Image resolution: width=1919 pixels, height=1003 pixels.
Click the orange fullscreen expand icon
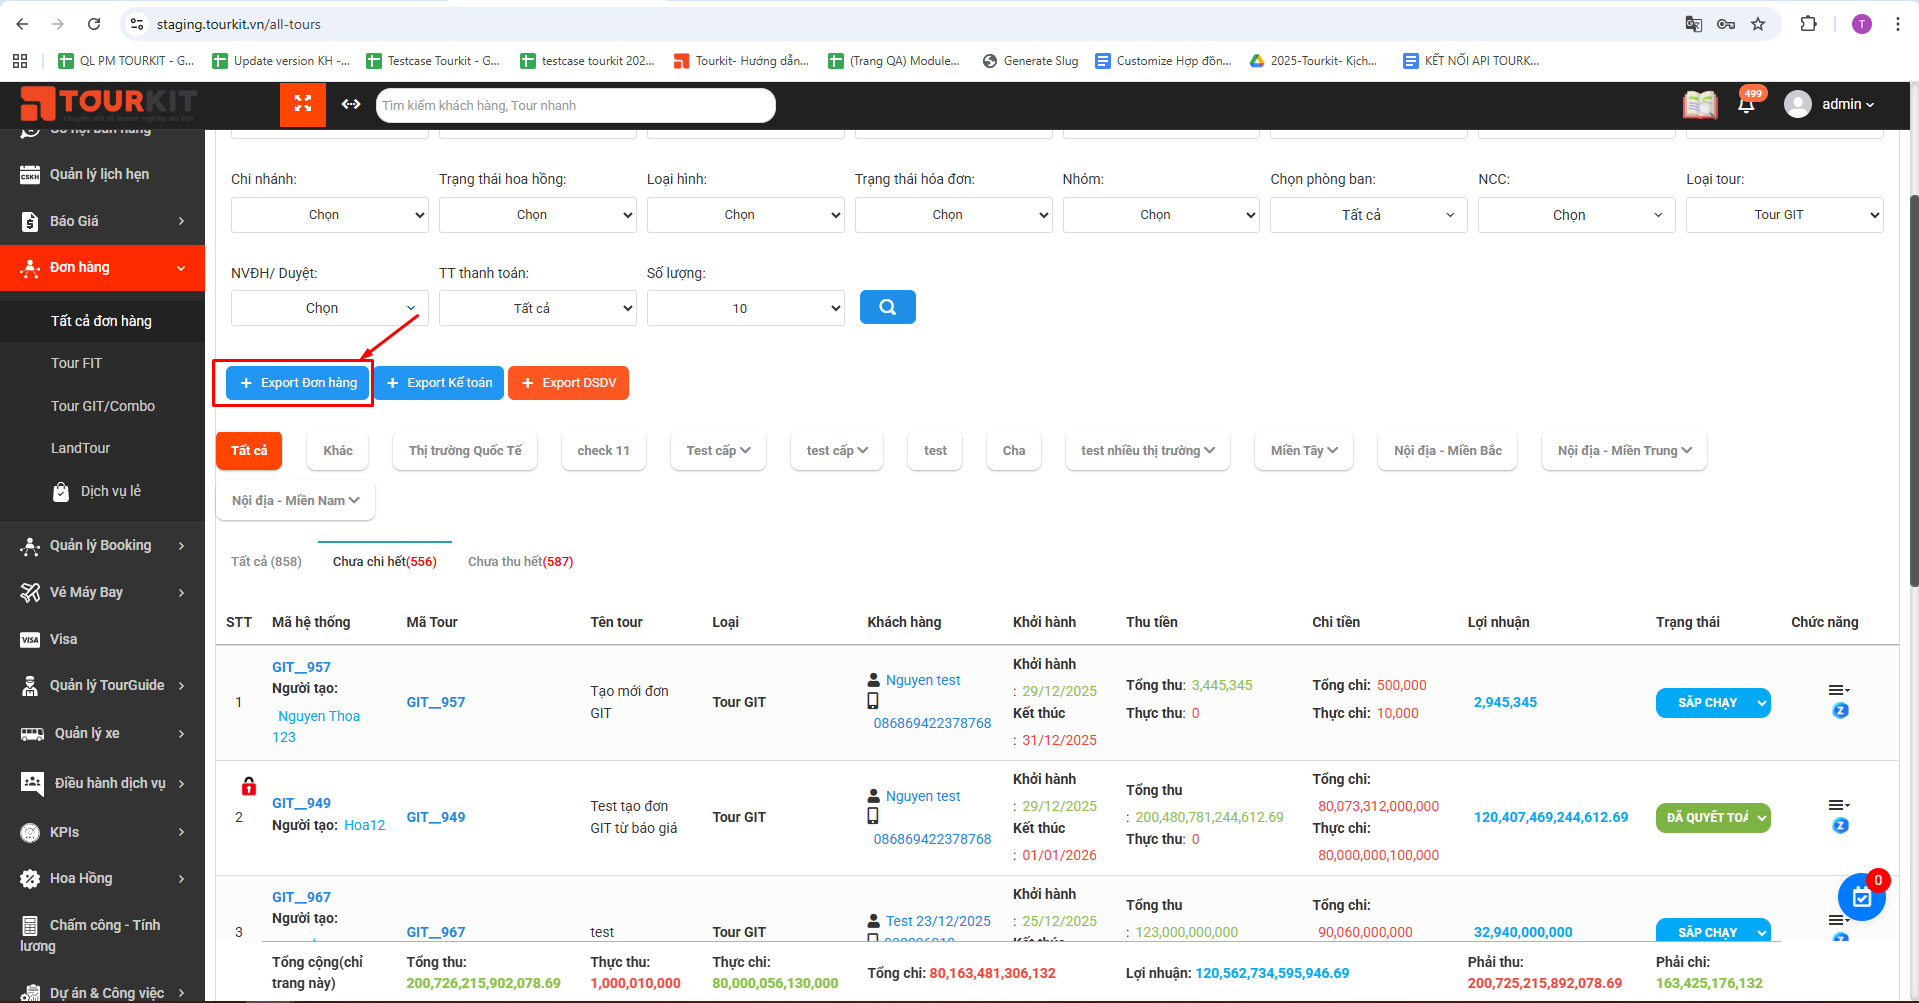point(303,104)
